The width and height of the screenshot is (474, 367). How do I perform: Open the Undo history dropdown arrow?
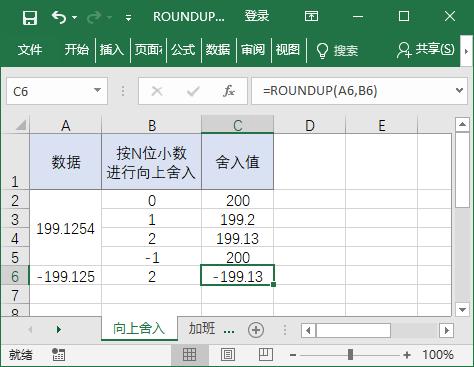coord(74,17)
